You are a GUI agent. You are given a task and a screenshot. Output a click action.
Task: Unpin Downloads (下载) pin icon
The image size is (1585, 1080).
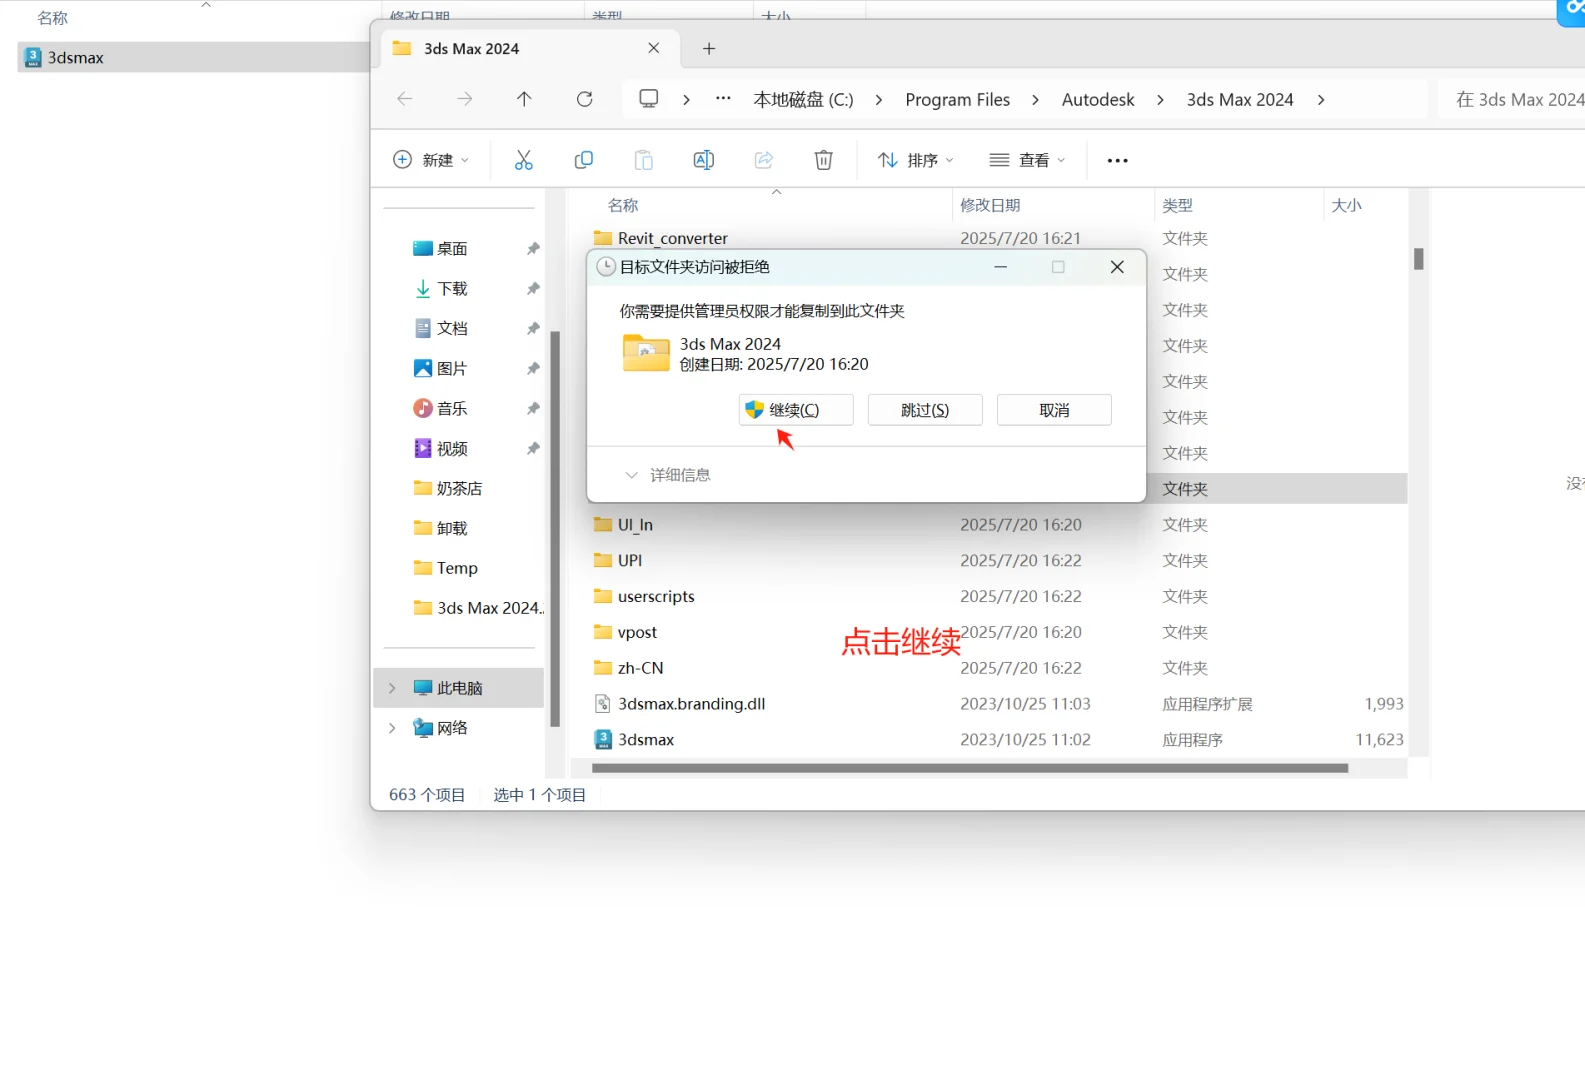(x=533, y=288)
